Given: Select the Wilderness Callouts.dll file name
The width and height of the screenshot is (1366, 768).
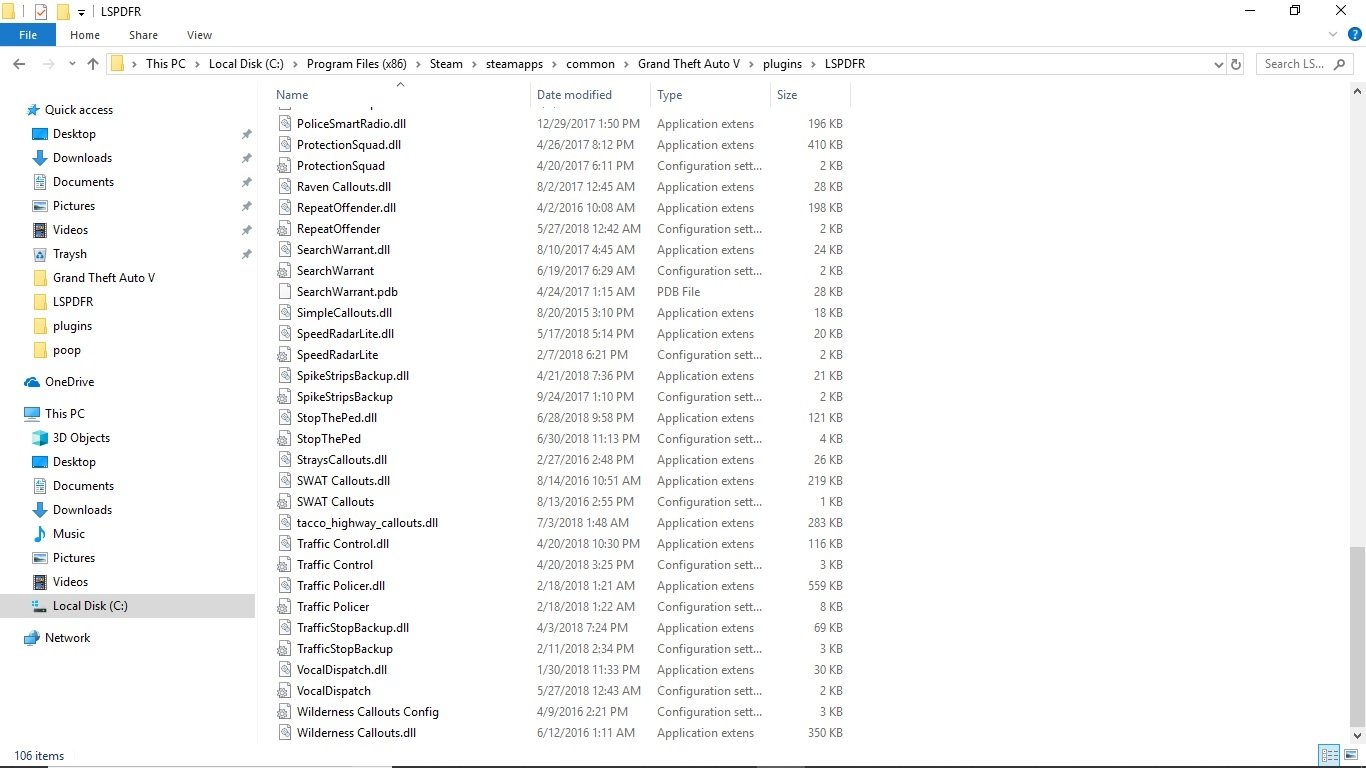Looking at the screenshot, I should (356, 733).
